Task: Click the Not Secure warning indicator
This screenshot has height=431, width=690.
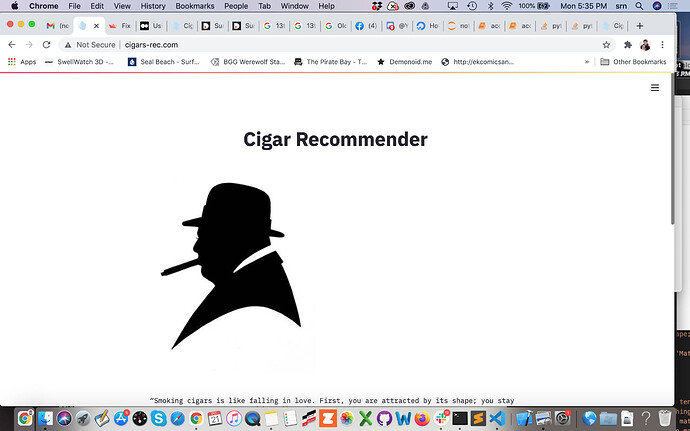Action: 90,44
